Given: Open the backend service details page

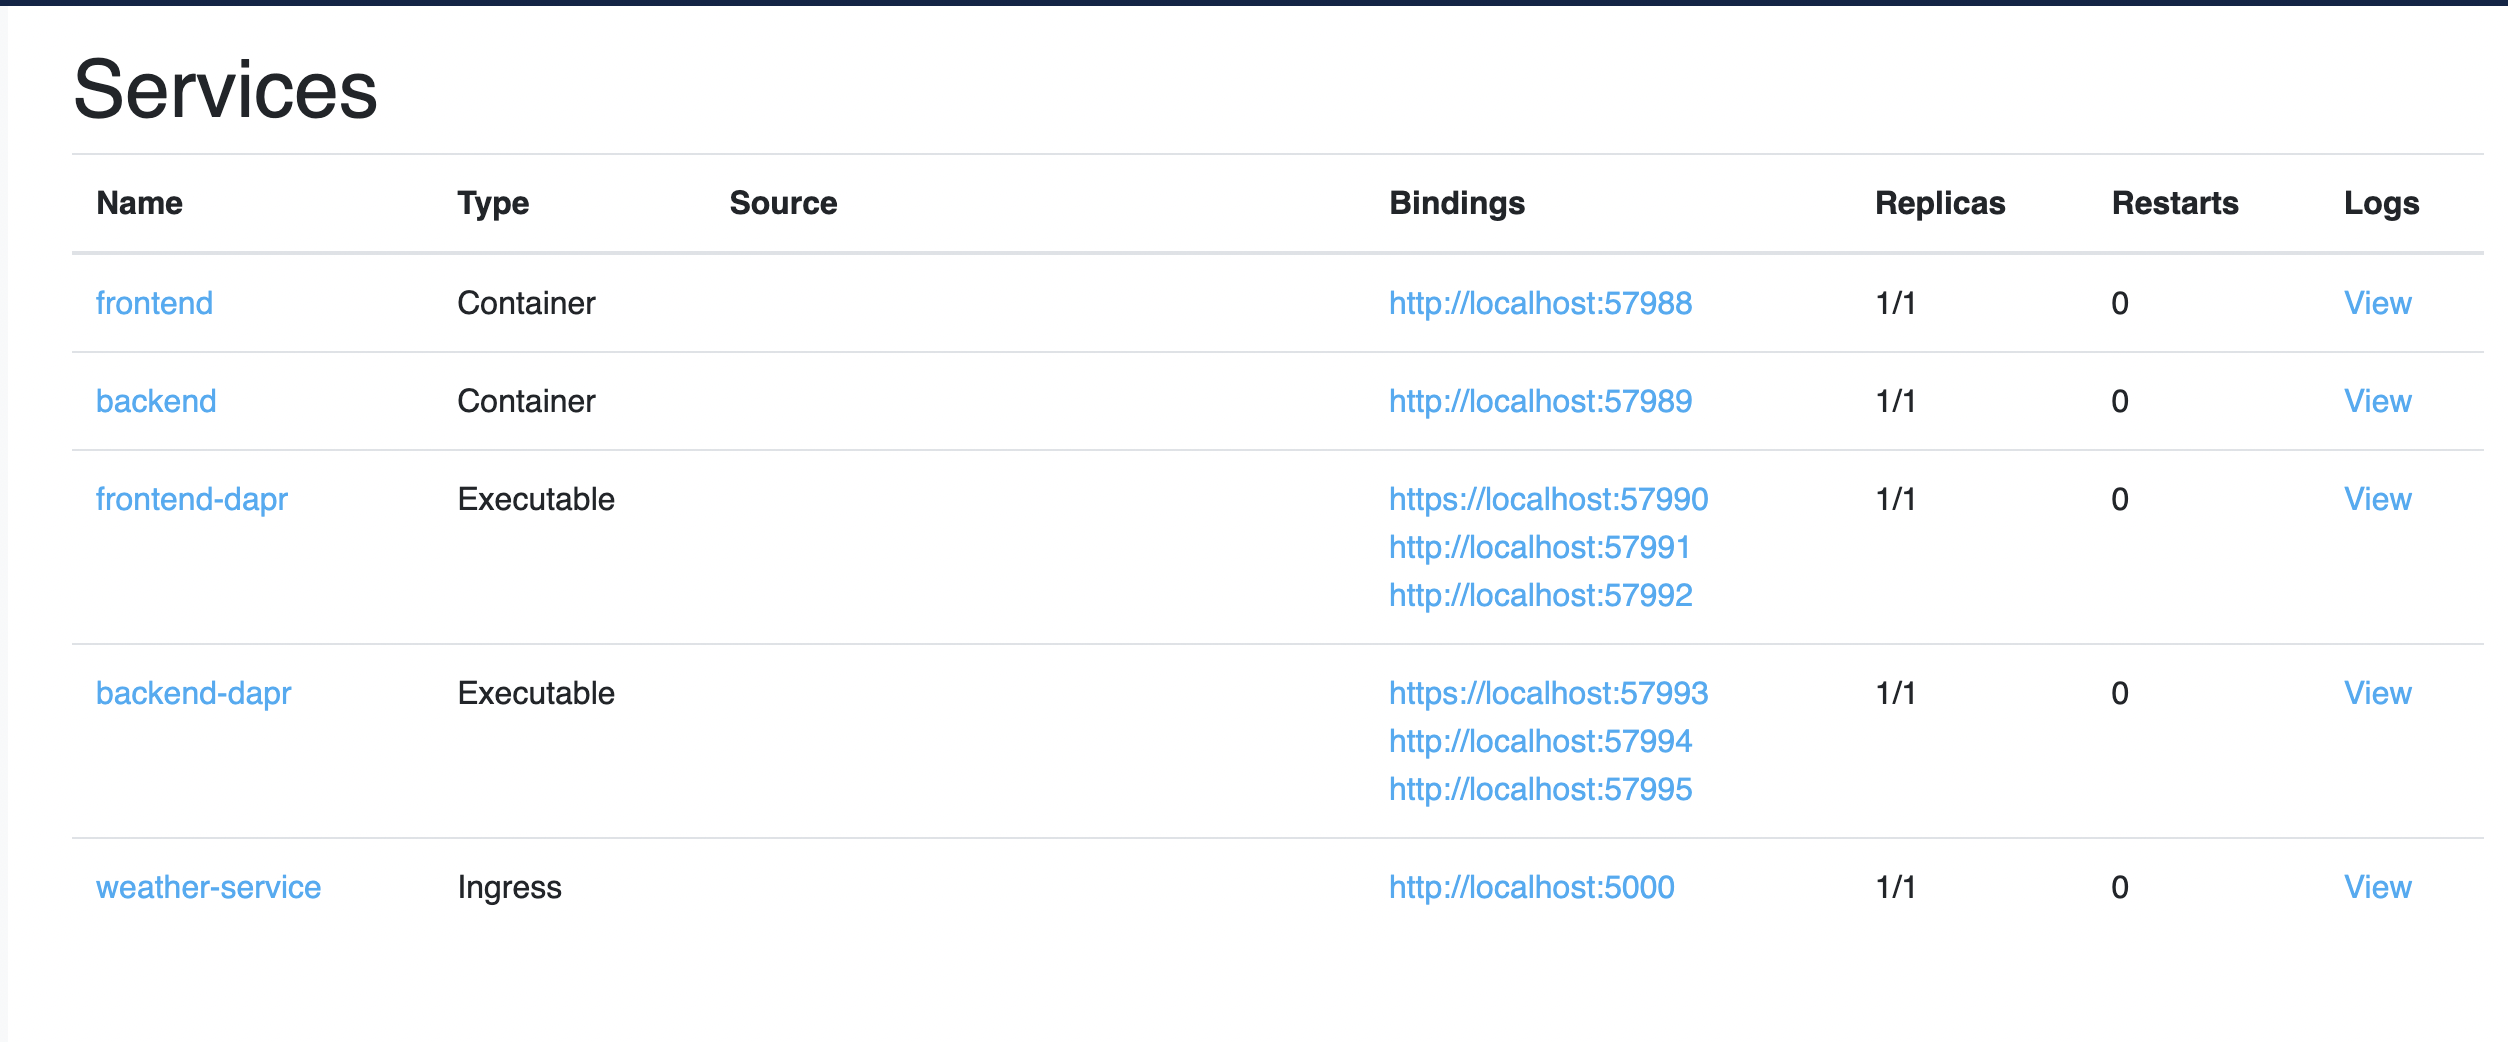Looking at the screenshot, I should click(156, 401).
